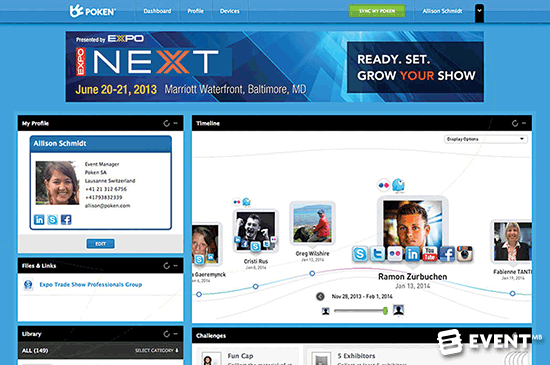Select Greg Wilshire's timeline marker
The width and height of the screenshot is (550, 365).
coord(312,273)
